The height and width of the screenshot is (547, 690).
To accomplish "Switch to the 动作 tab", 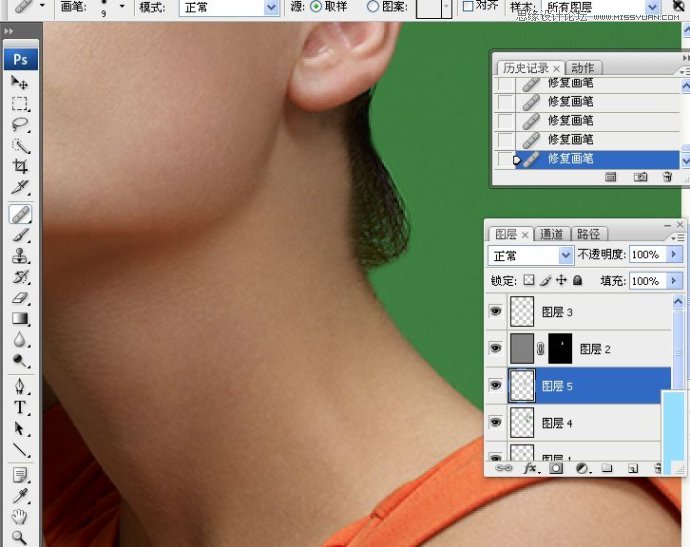I will point(583,68).
